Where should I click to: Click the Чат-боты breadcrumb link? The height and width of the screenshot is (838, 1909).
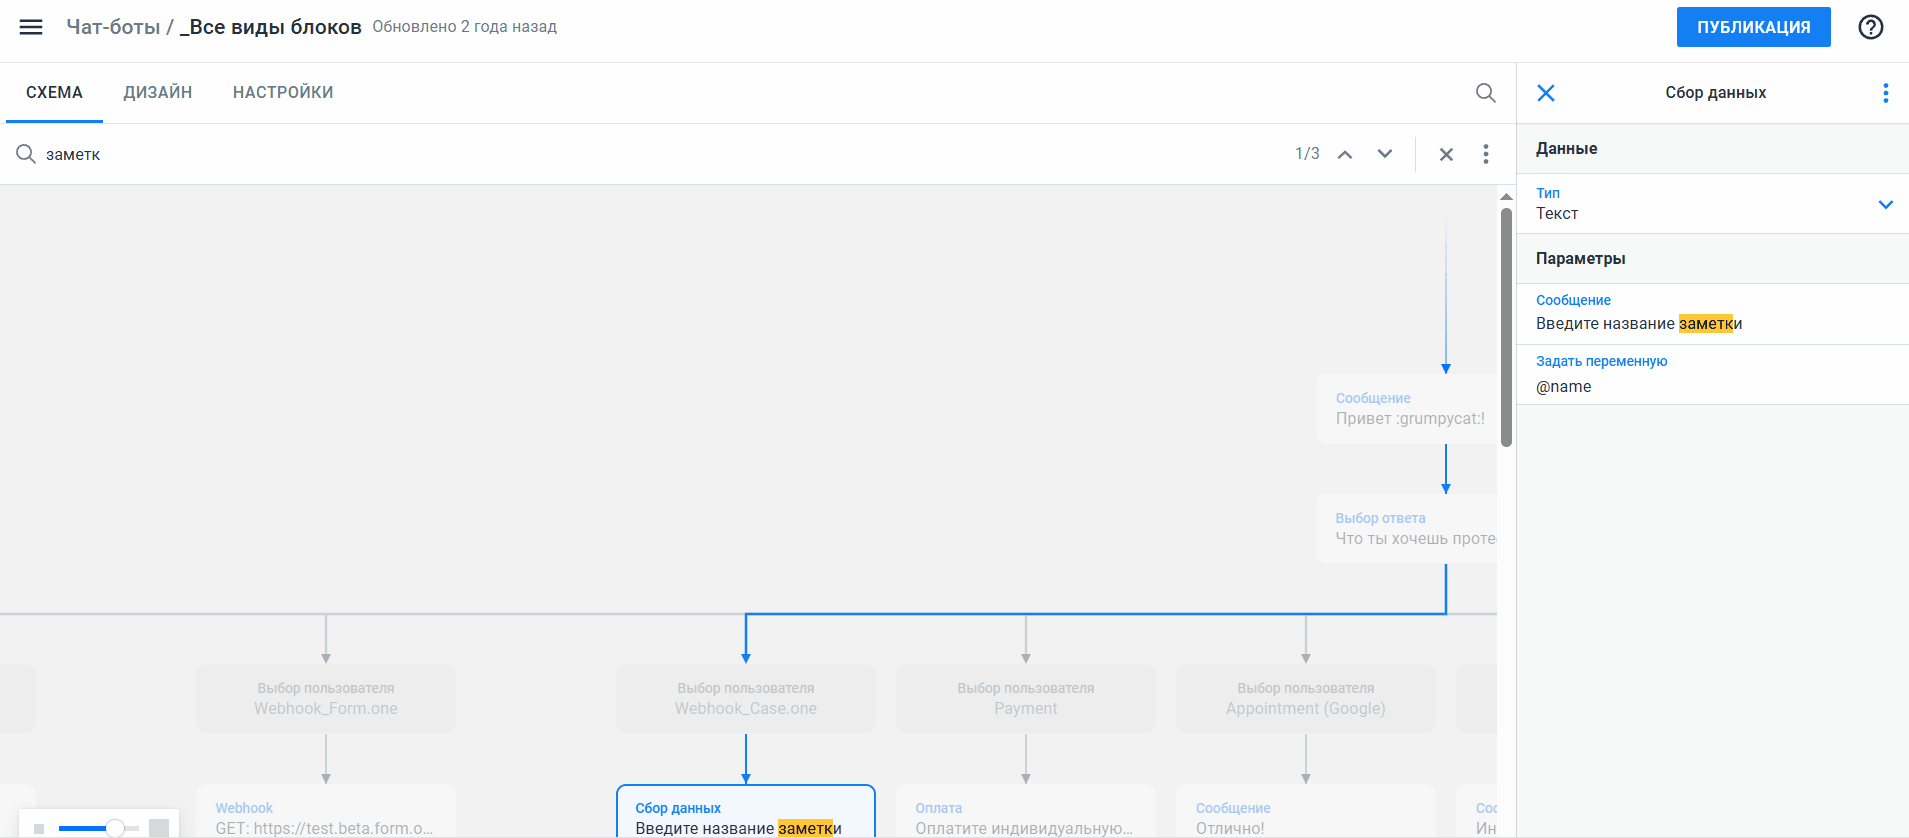[112, 27]
